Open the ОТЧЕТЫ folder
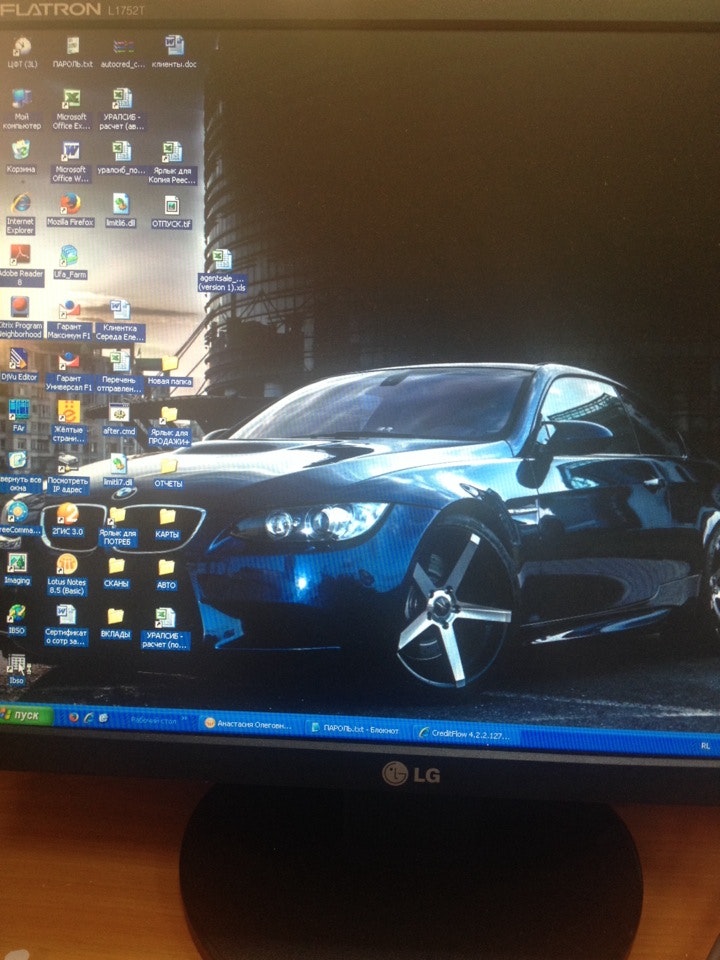720x960 pixels. (x=168, y=474)
